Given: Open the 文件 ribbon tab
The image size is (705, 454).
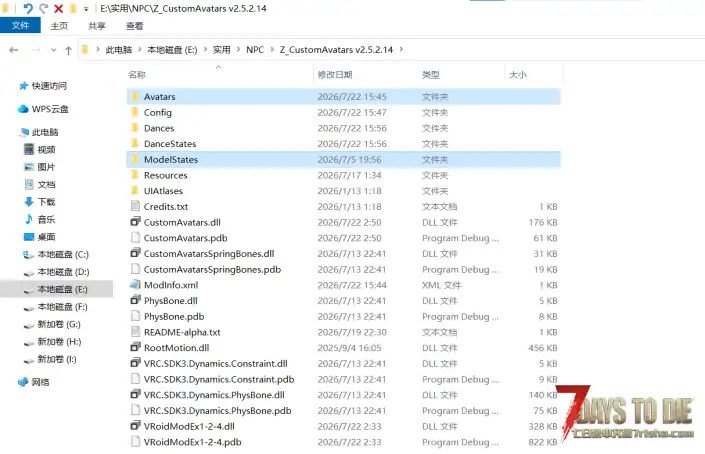Looking at the screenshot, I should [x=20, y=26].
